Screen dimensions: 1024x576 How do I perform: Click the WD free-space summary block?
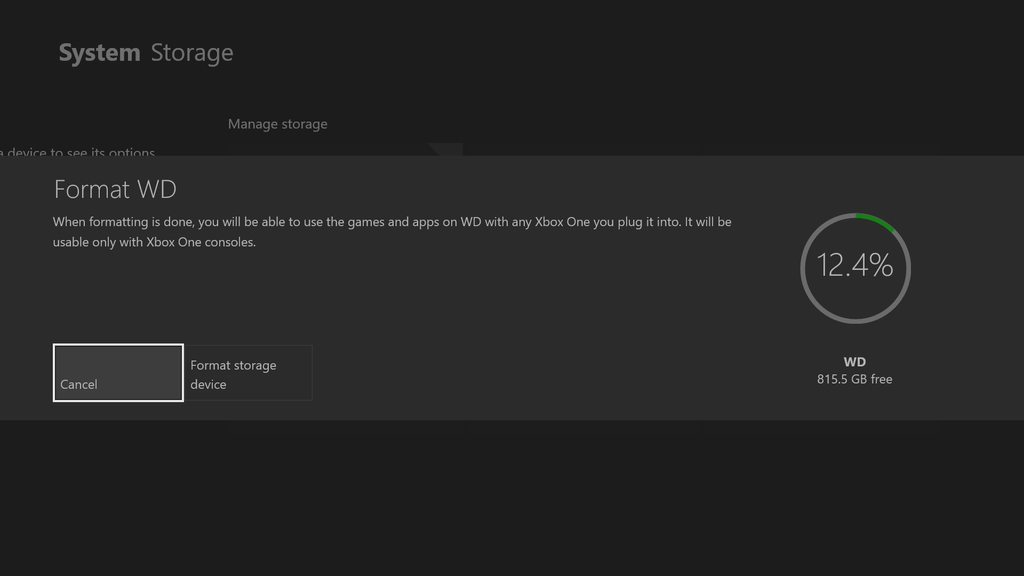[x=856, y=370]
